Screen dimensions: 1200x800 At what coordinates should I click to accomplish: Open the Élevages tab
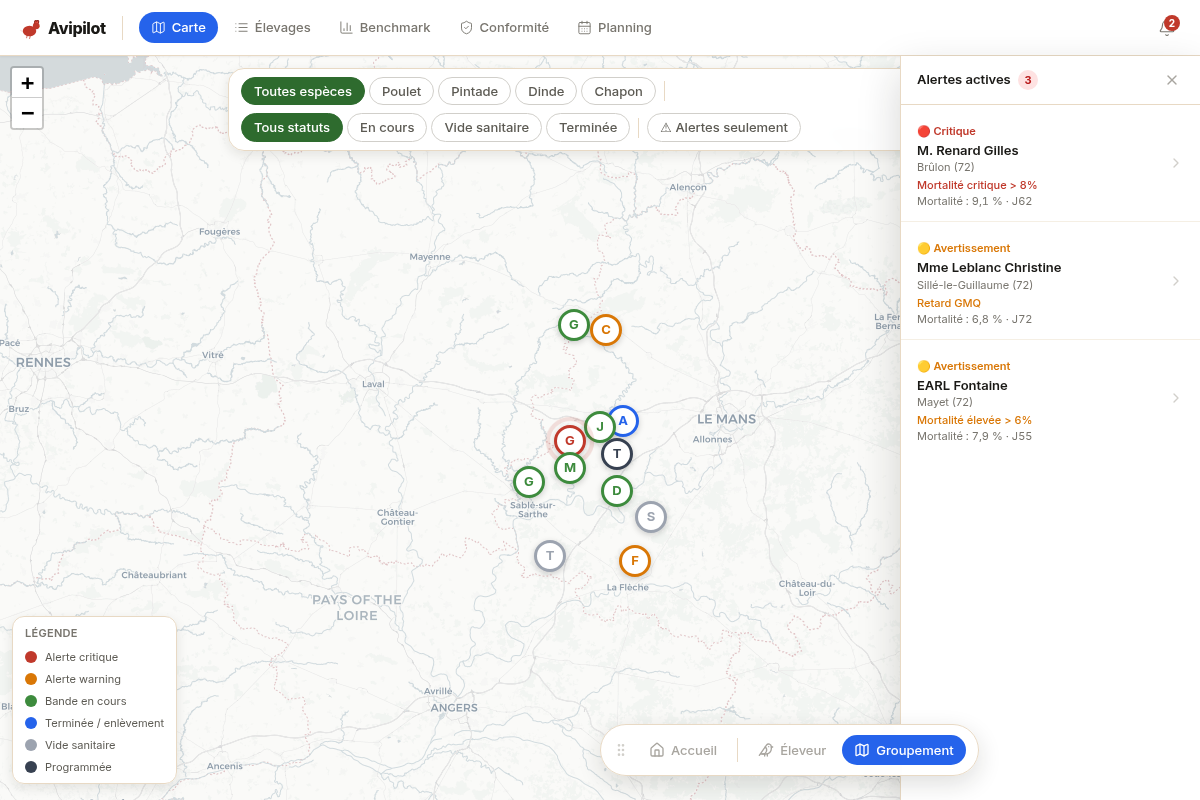[273, 28]
